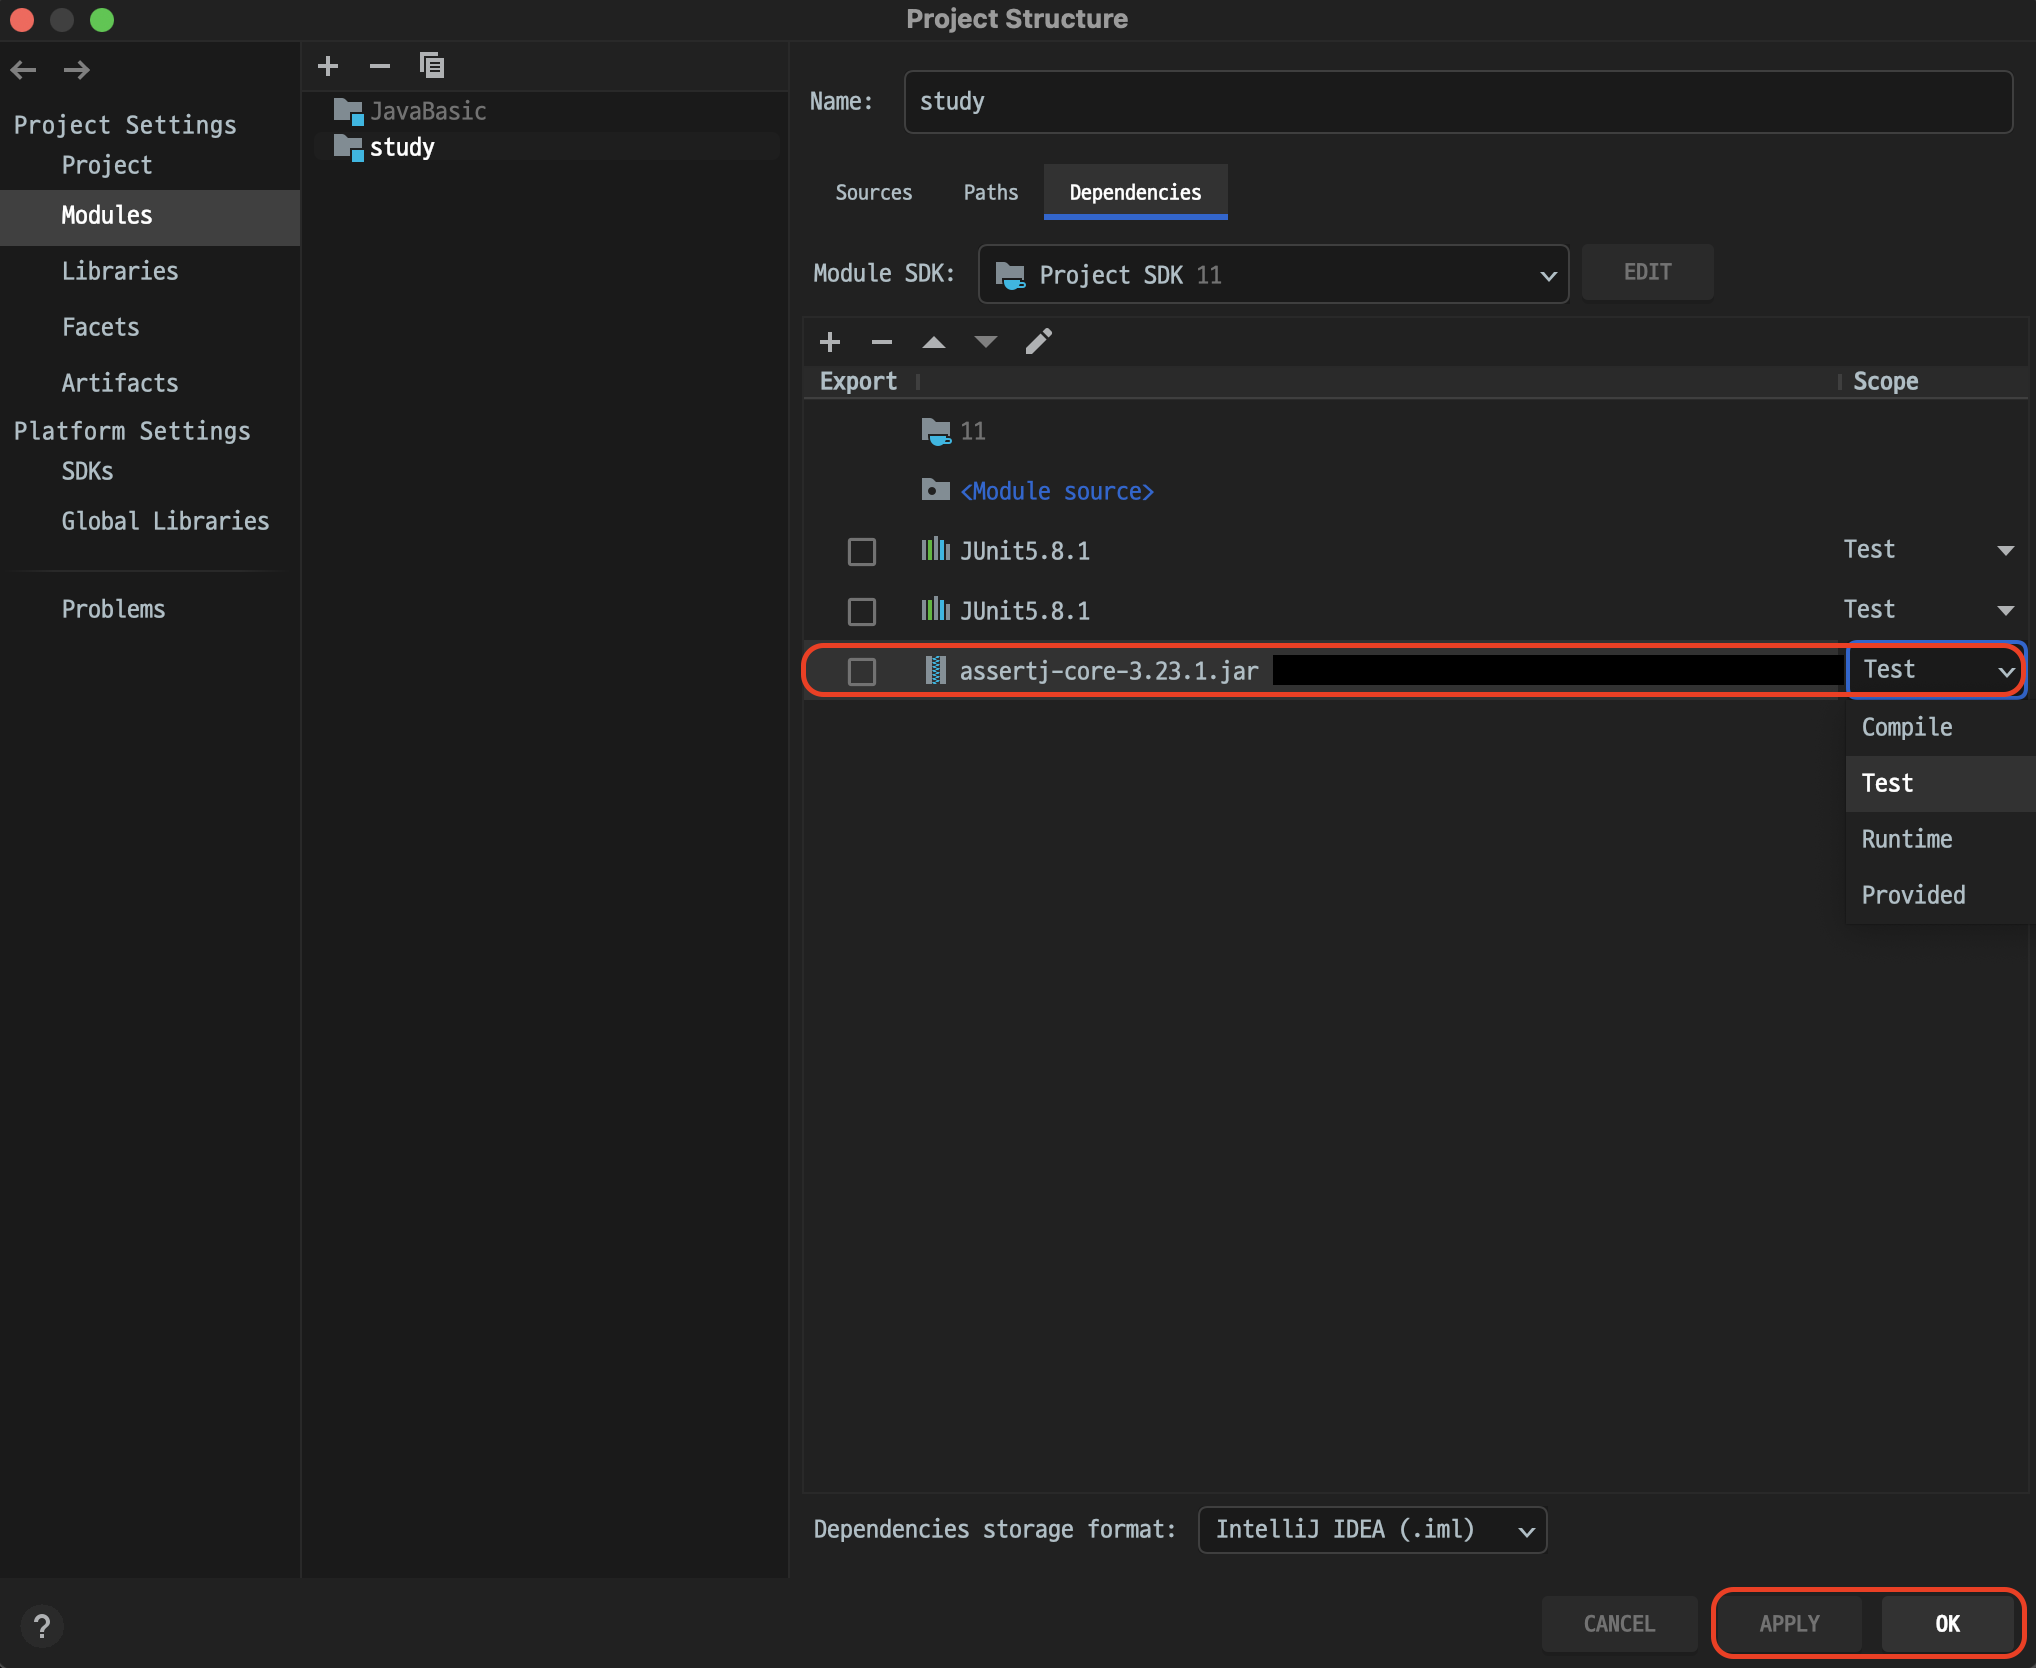The height and width of the screenshot is (1668, 2036).
Task: Check export box for first JUnit5.8.1
Action: tap(861, 551)
